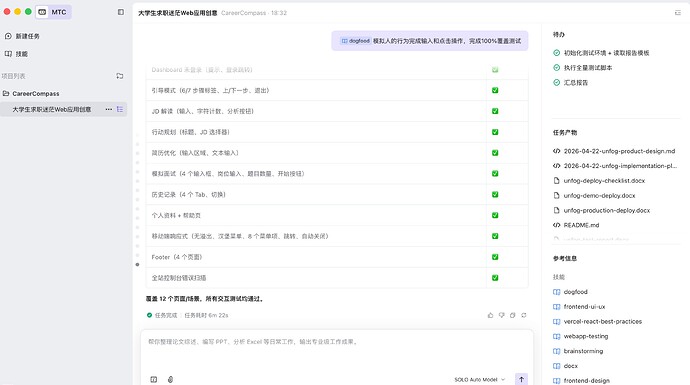Open the webapp-testing skill reference
690x385 pixels.
580,336
